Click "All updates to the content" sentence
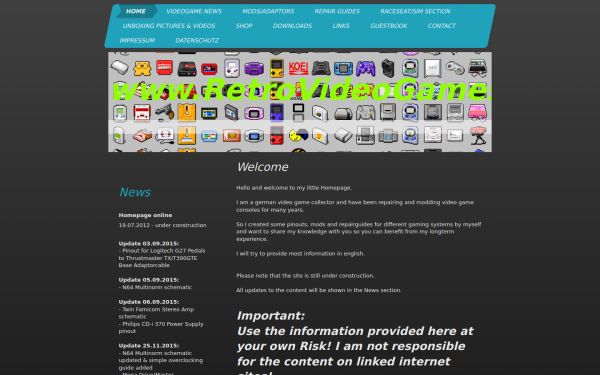This screenshot has width=600, height=375. click(x=319, y=290)
